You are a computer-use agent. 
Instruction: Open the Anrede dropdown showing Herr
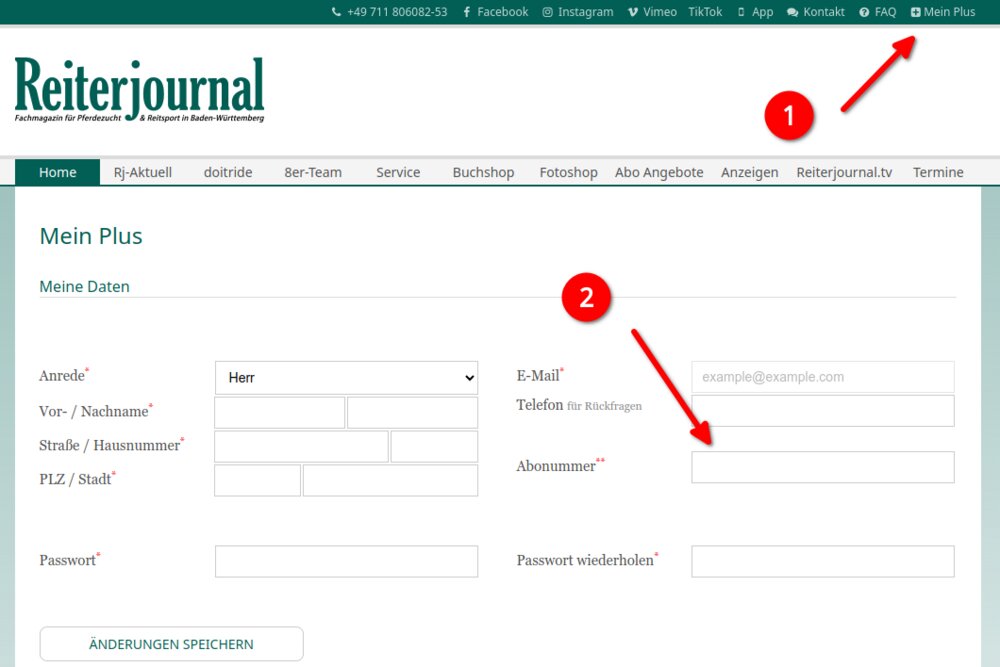pyautogui.click(x=346, y=378)
